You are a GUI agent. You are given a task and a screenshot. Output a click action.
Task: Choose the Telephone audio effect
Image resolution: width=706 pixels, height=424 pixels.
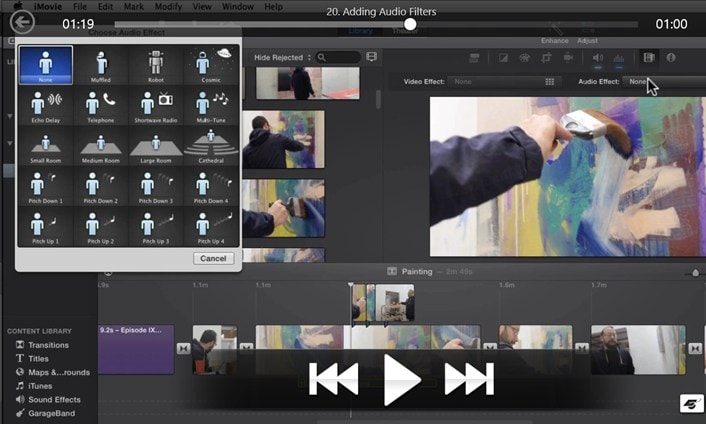click(x=101, y=106)
